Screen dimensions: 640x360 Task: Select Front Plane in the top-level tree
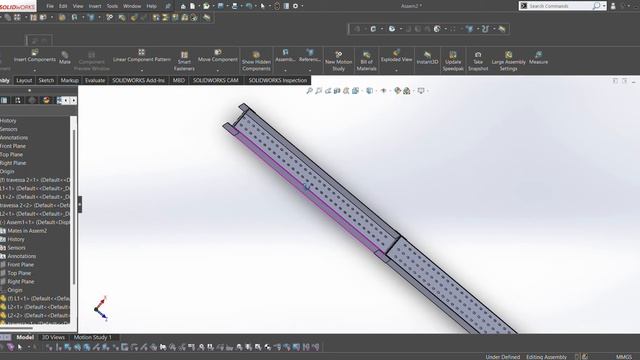coord(13,146)
